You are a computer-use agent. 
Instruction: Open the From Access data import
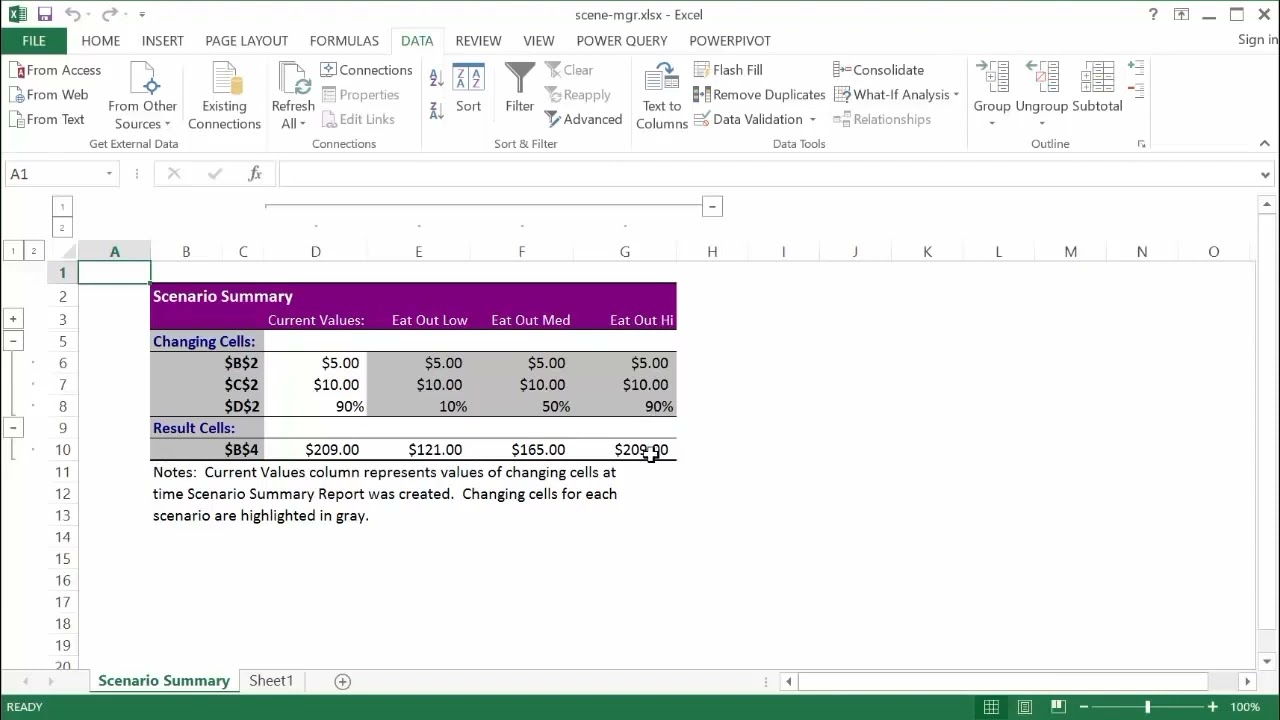click(56, 70)
